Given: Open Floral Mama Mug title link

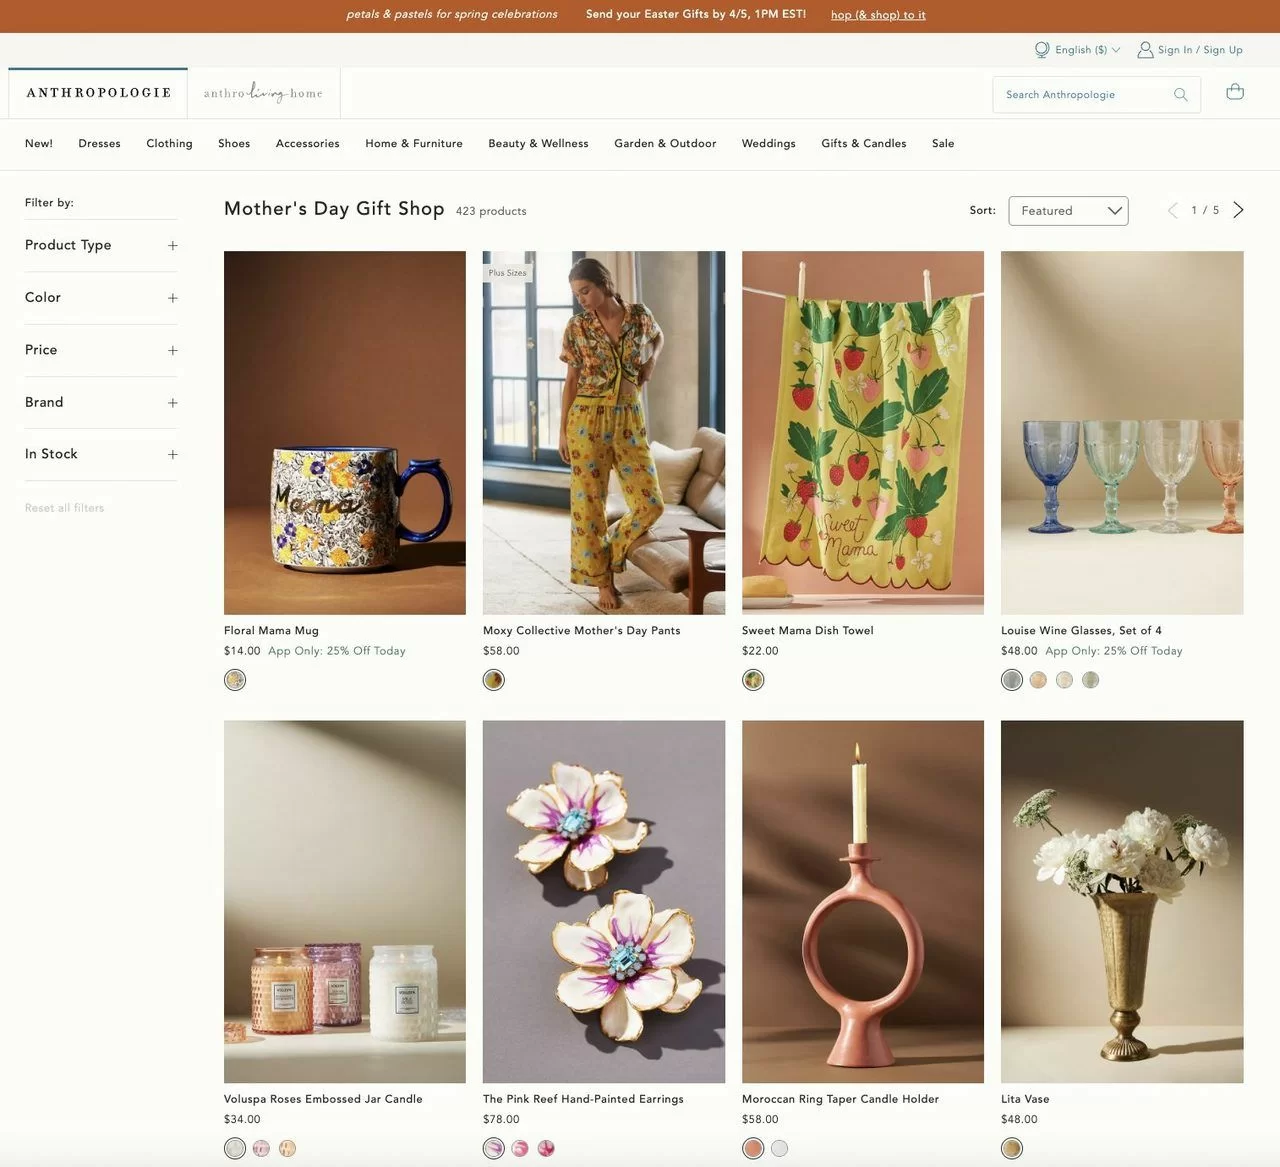Looking at the screenshot, I should click(x=271, y=631).
